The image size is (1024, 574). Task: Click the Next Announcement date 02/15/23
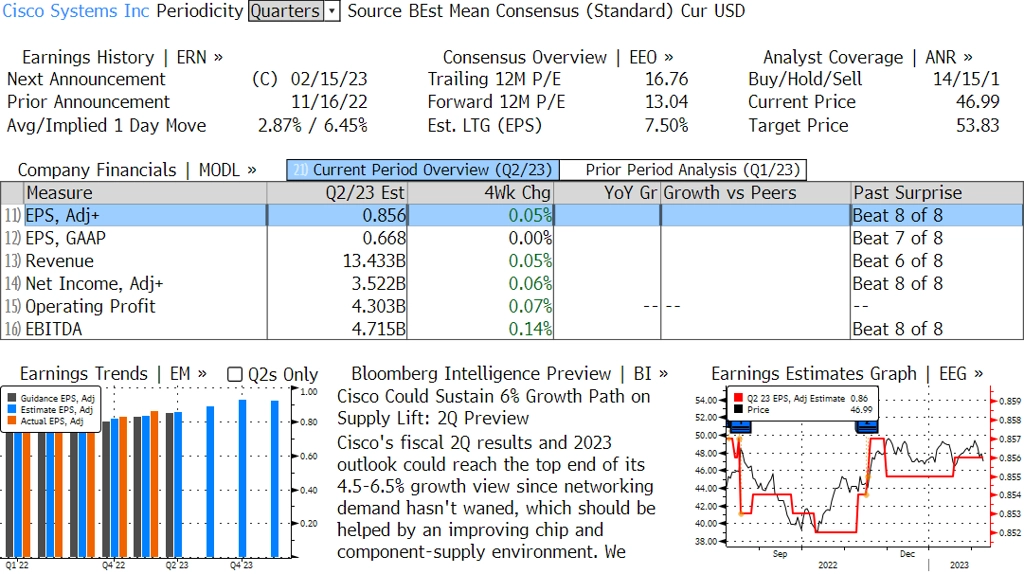329,79
